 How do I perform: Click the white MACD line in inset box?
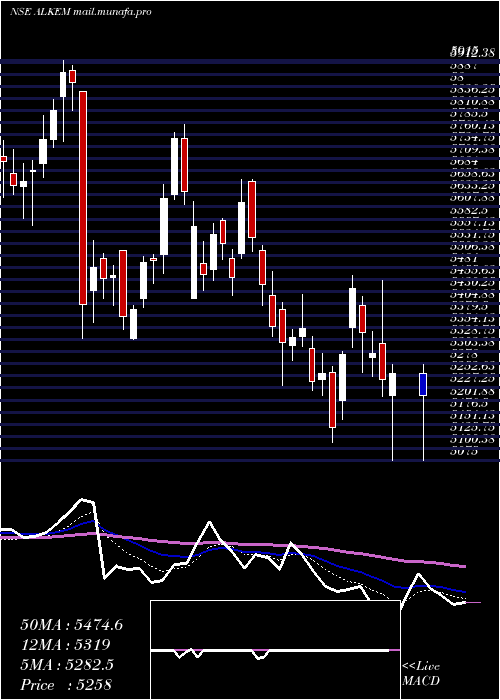pyautogui.click(x=272, y=650)
